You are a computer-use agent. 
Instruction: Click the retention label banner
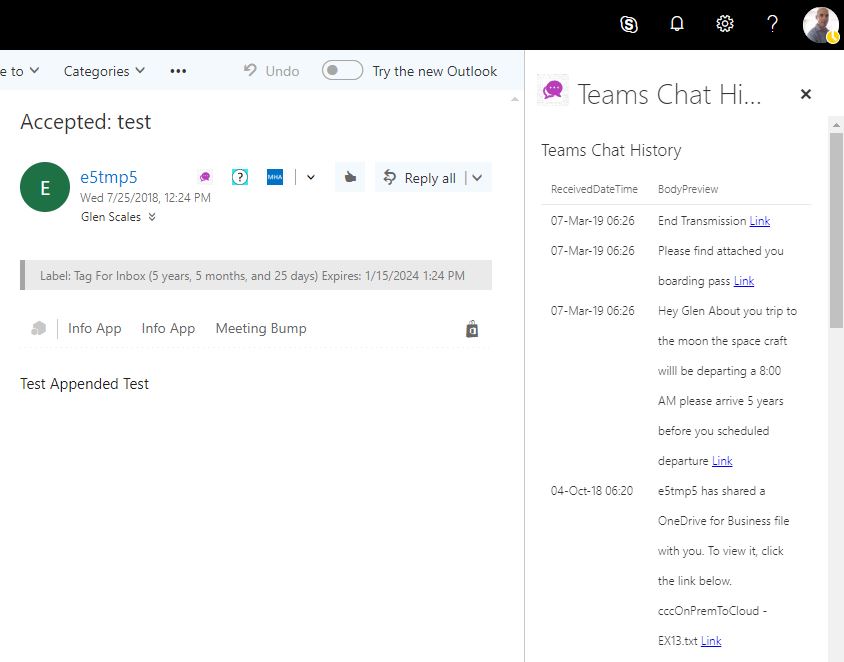(x=256, y=276)
